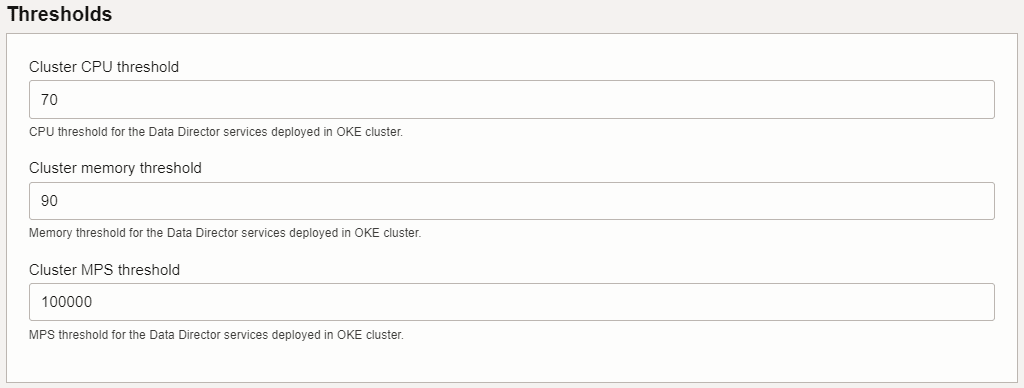Click the Cluster MPS threshold label
Screen dimensions: 1024x388
point(104,270)
